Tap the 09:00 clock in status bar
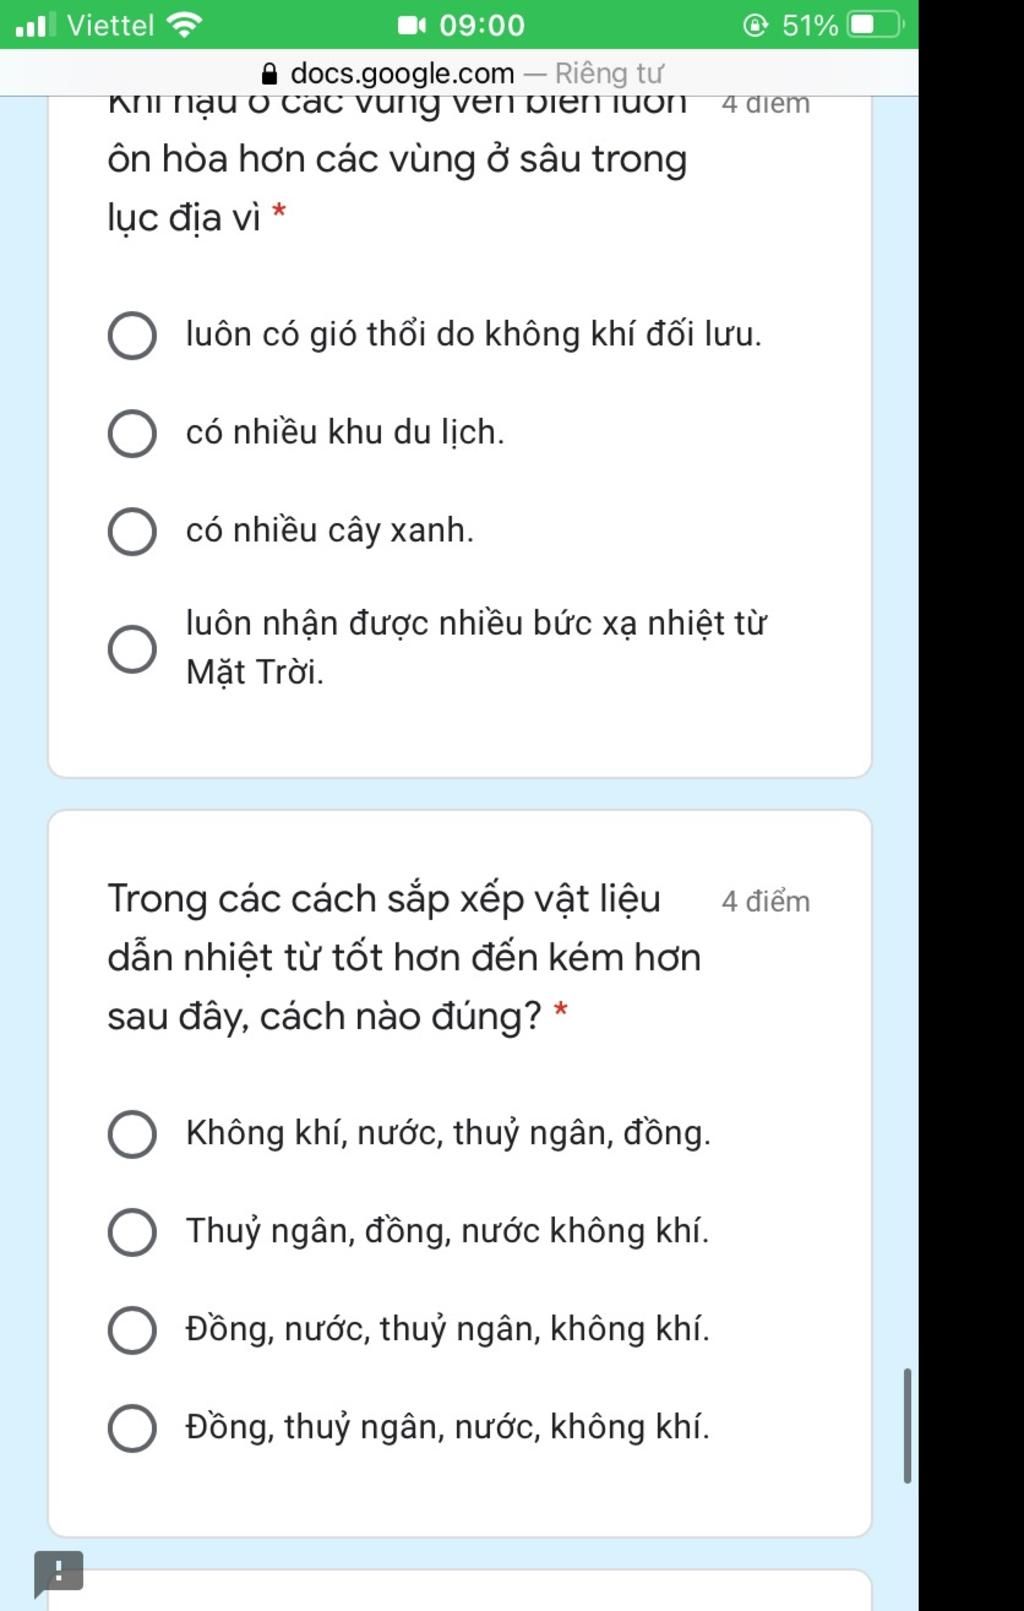The height and width of the screenshot is (1611, 1024). (x=482, y=25)
